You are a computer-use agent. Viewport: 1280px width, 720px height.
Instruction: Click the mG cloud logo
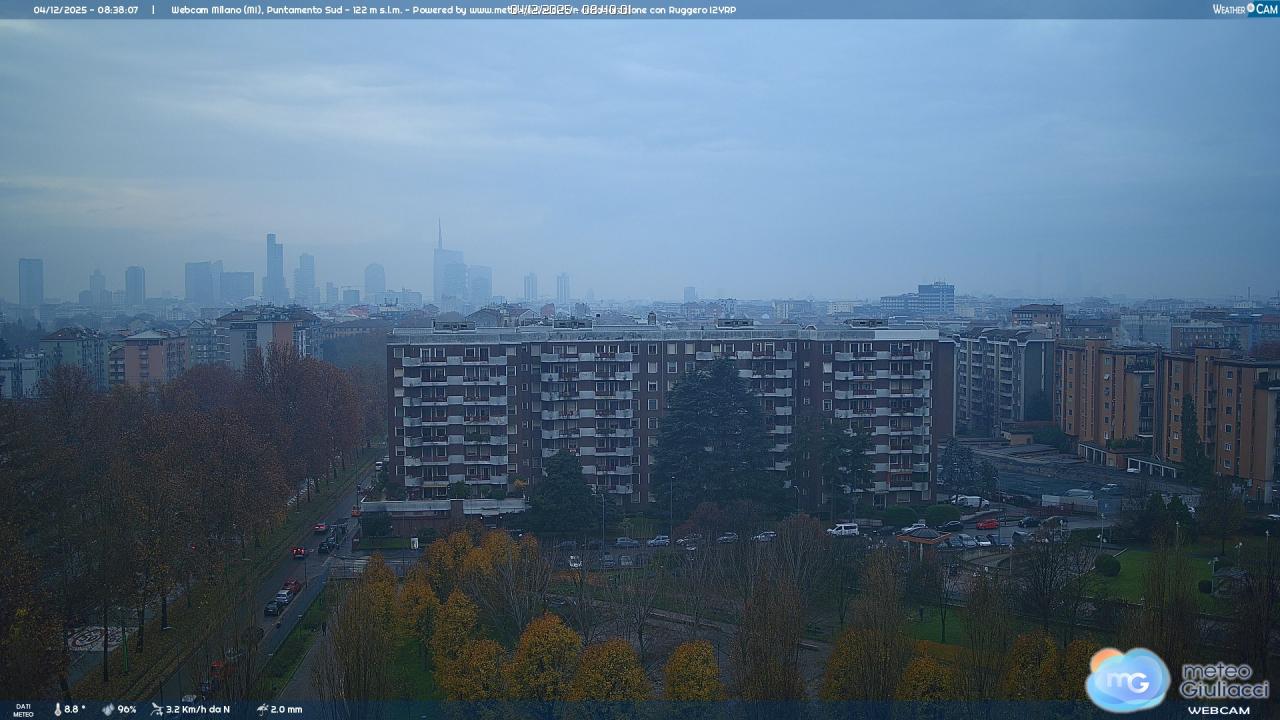click(x=1127, y=679)
